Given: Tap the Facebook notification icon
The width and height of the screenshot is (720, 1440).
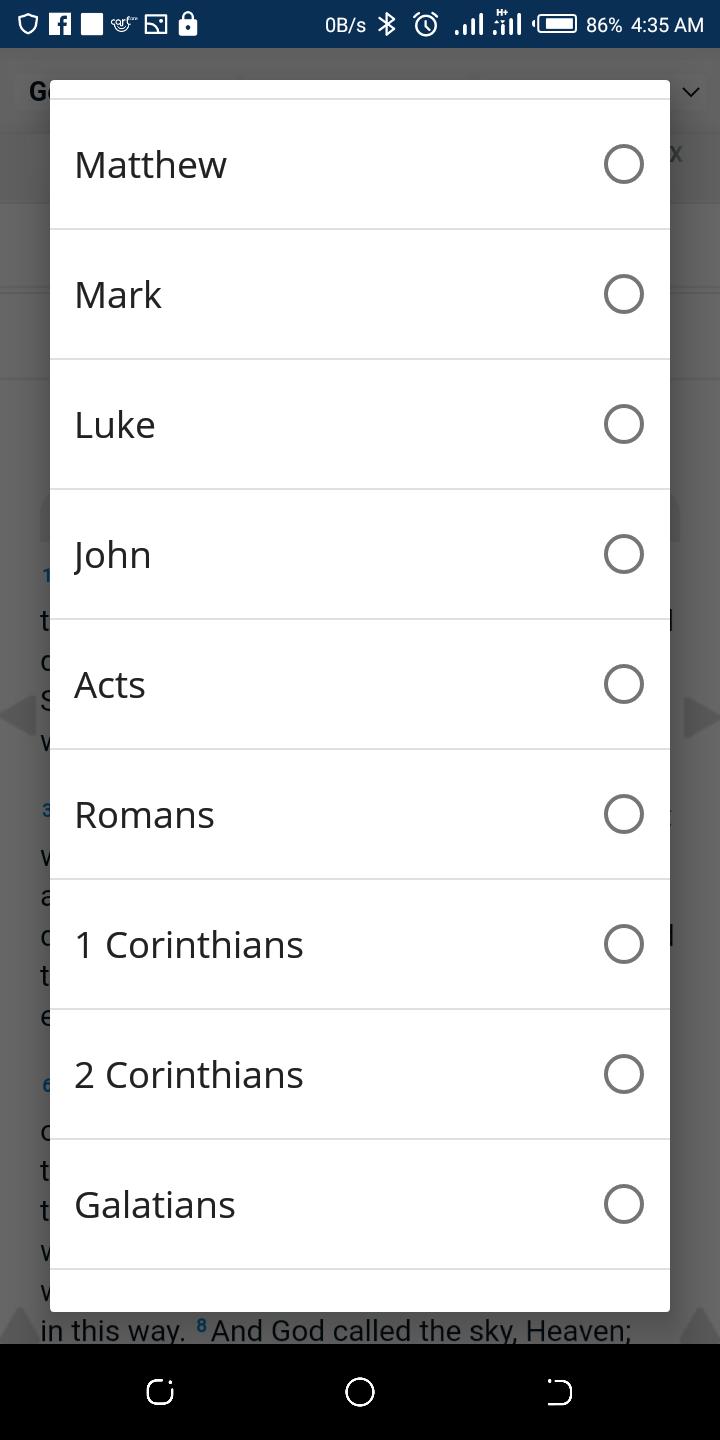Looking at the screenshot, I should 60,24.
